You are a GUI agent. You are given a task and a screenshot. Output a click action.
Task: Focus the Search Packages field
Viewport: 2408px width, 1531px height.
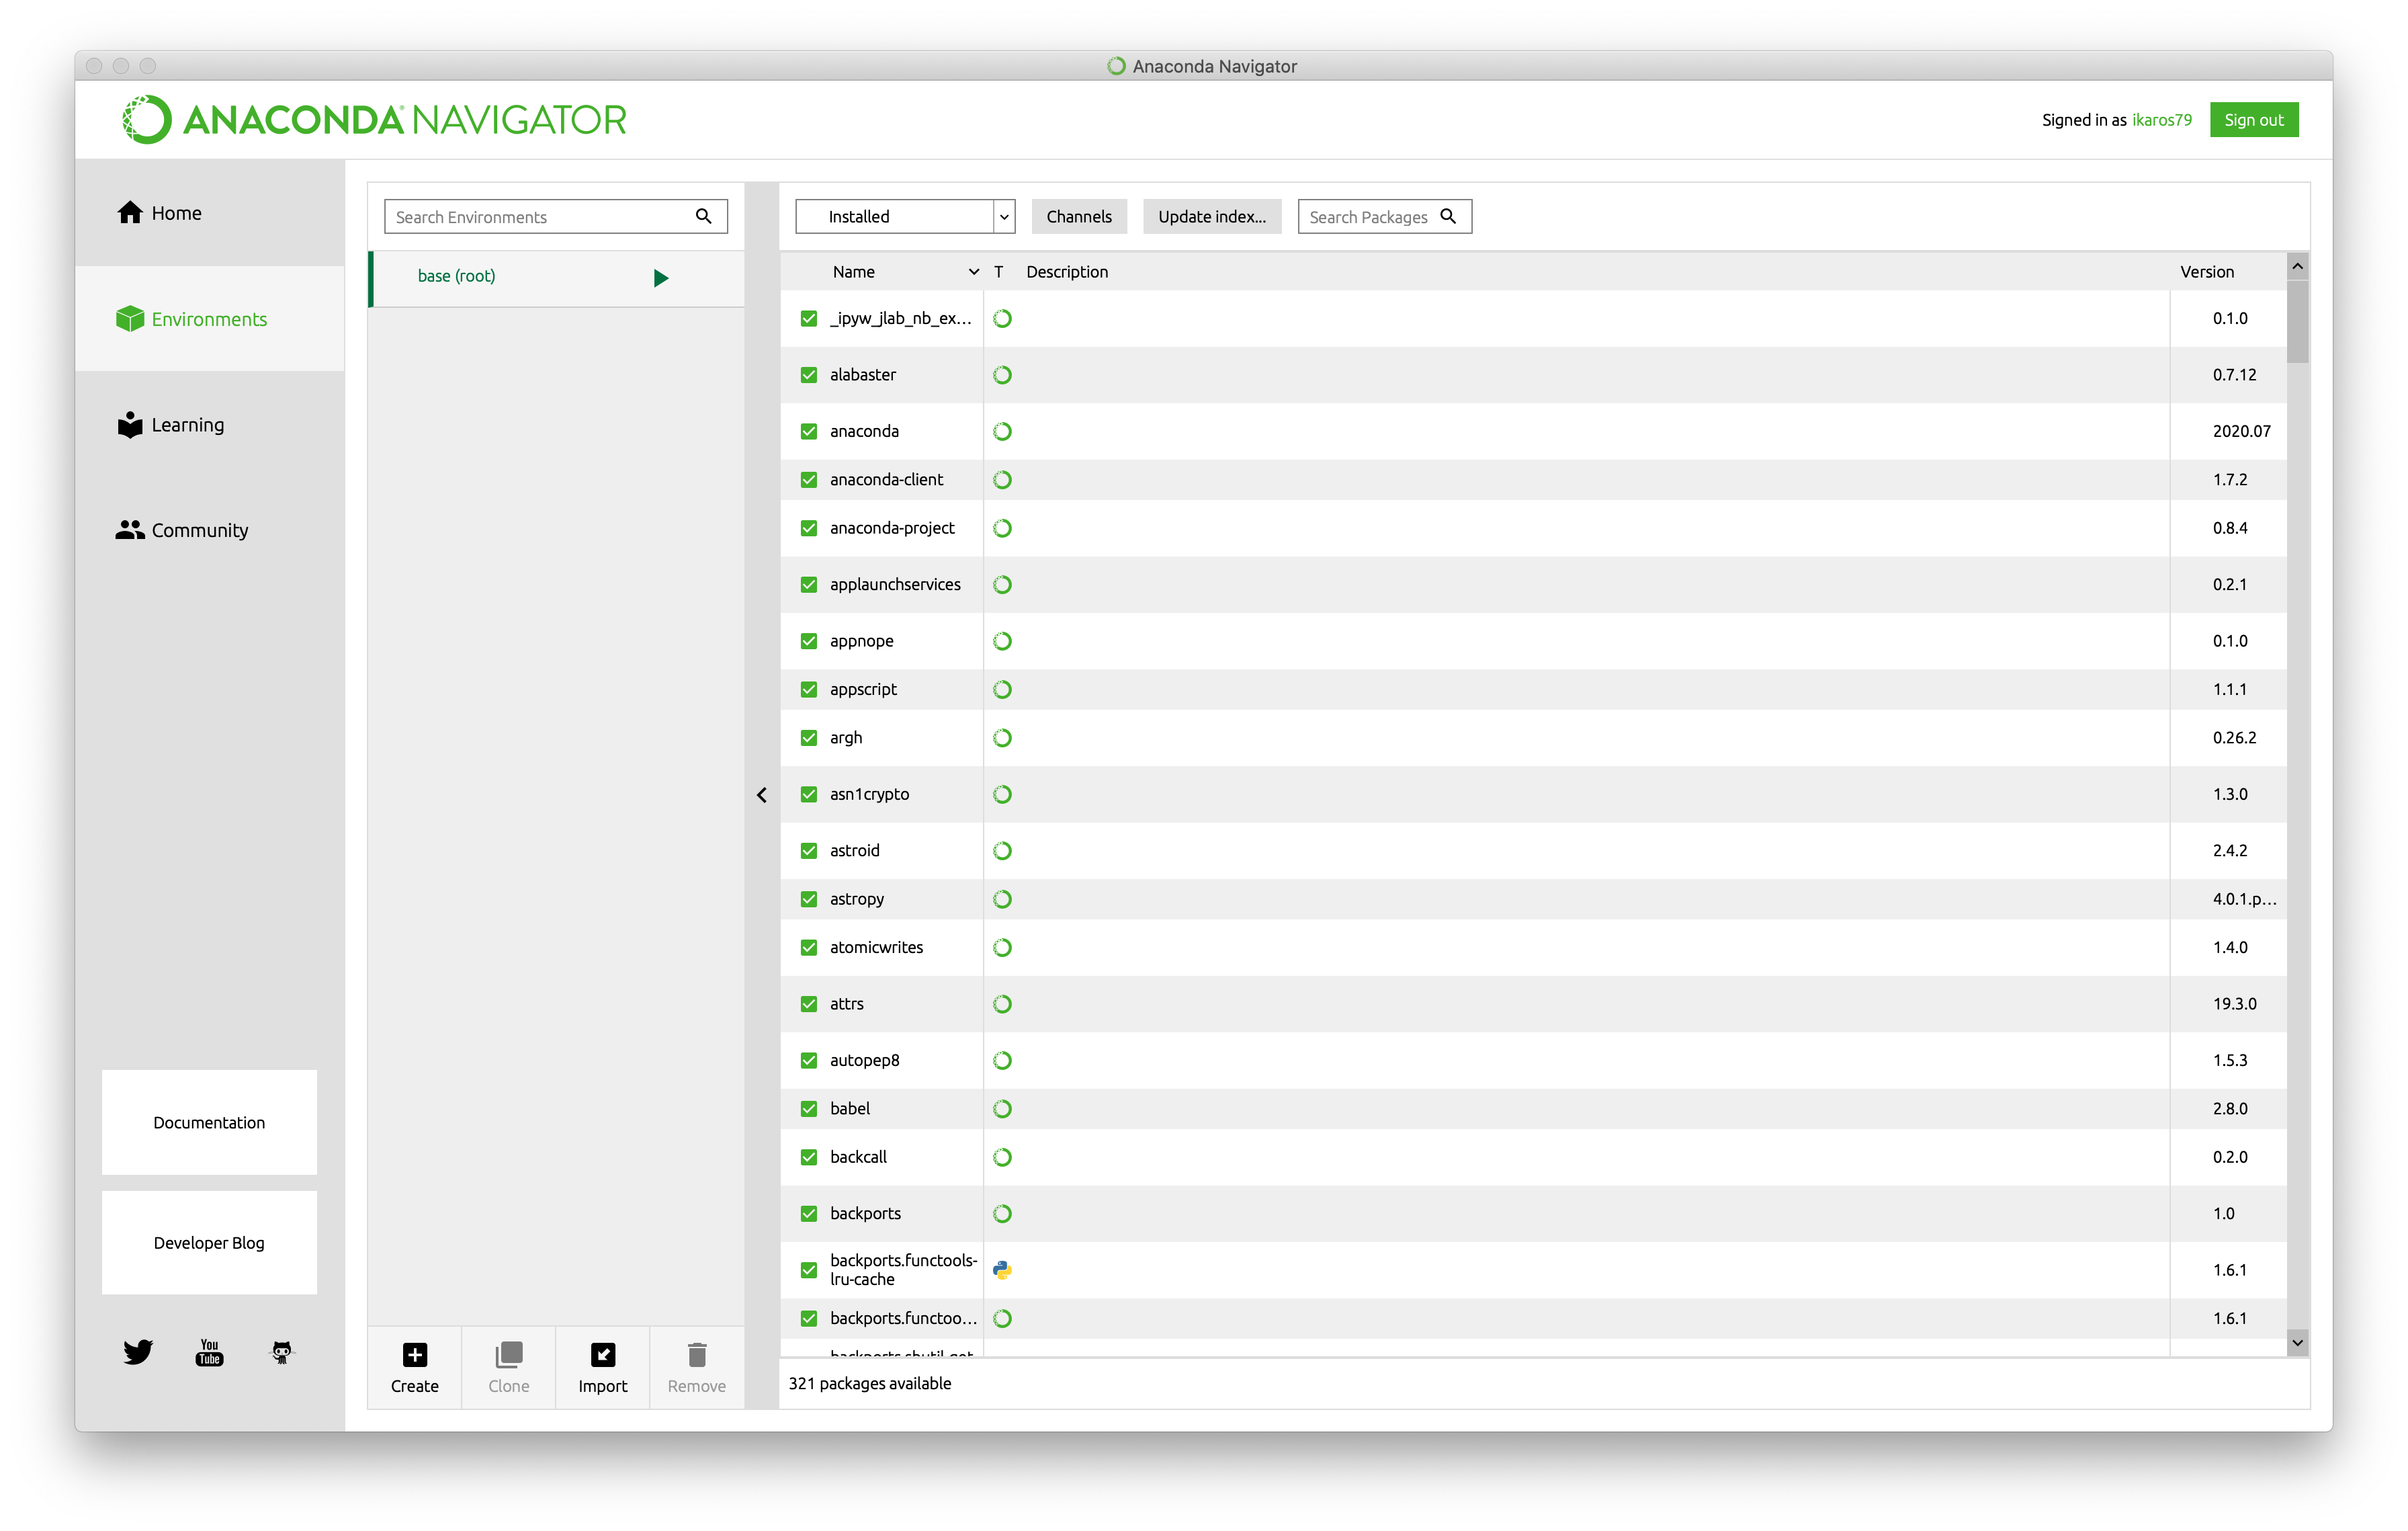[x=1368, y=217]
